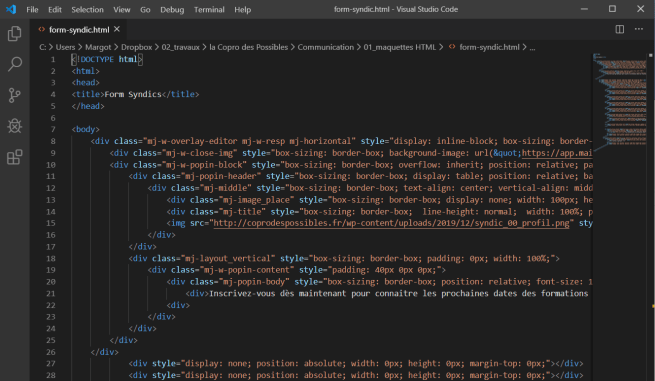Open the Explorer view in activity bar
Viewport: 655px width, 381px height.
(x=15, y=34)
